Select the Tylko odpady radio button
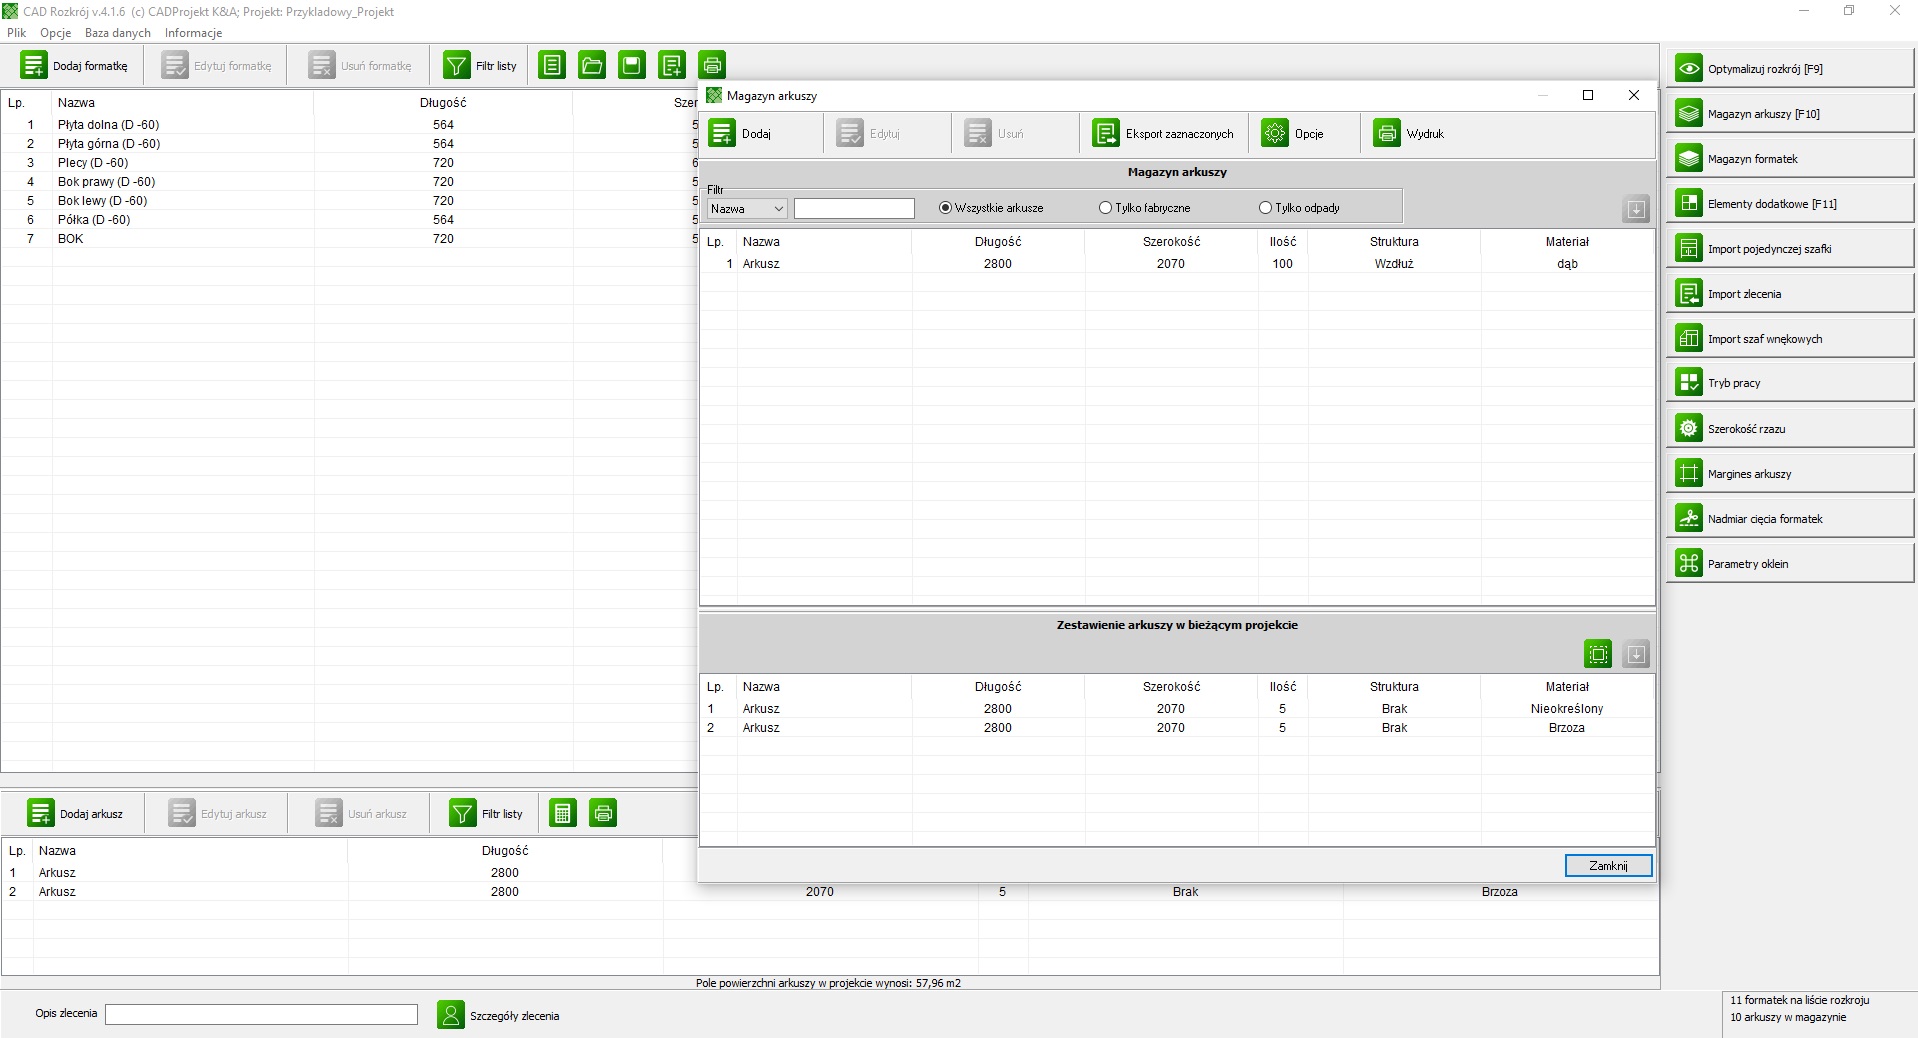This screenshot has height=1038, width=1918. pos(1265,208)
